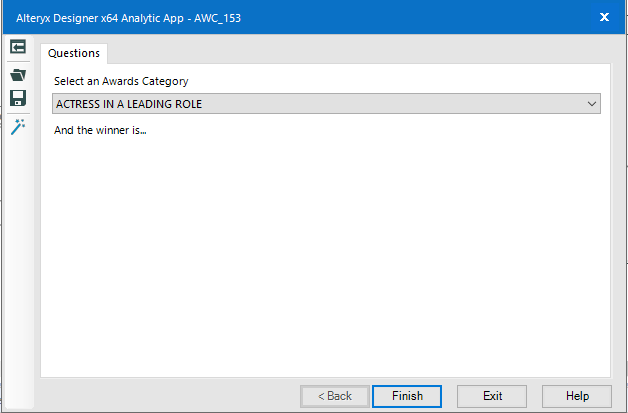Click the 'And the winner is...' text

[x=101, y=131]
